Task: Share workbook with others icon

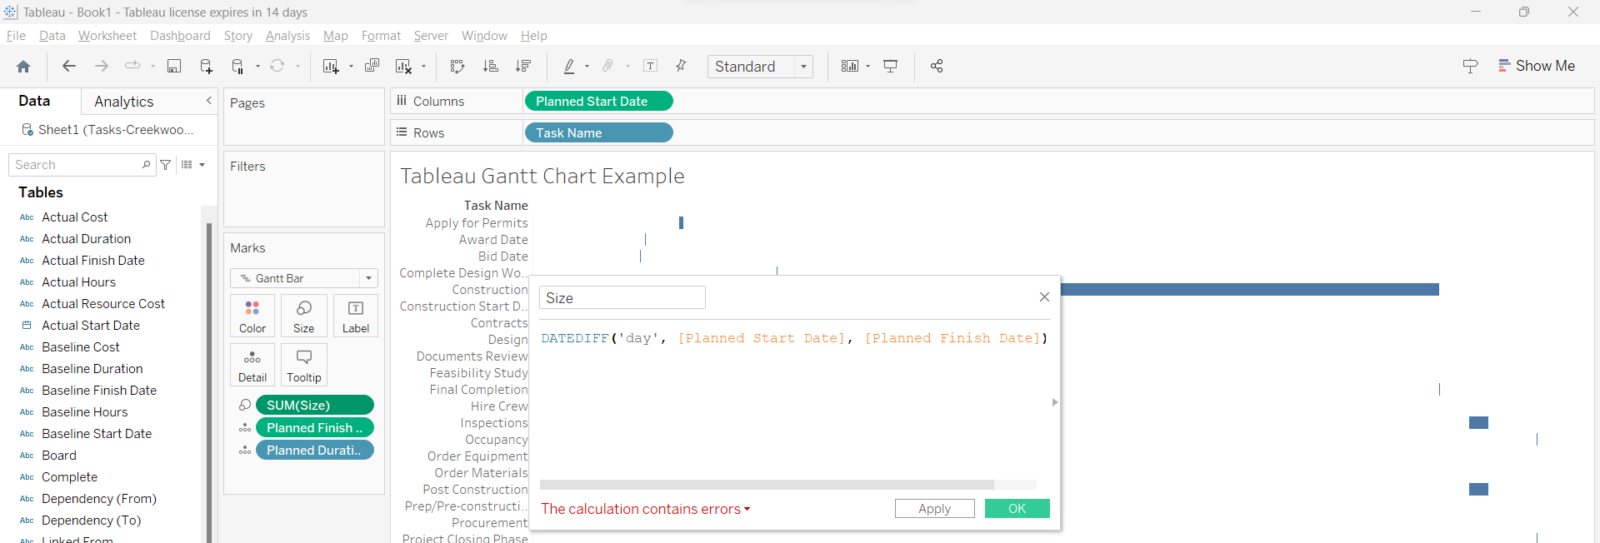Action: point(937,66)
